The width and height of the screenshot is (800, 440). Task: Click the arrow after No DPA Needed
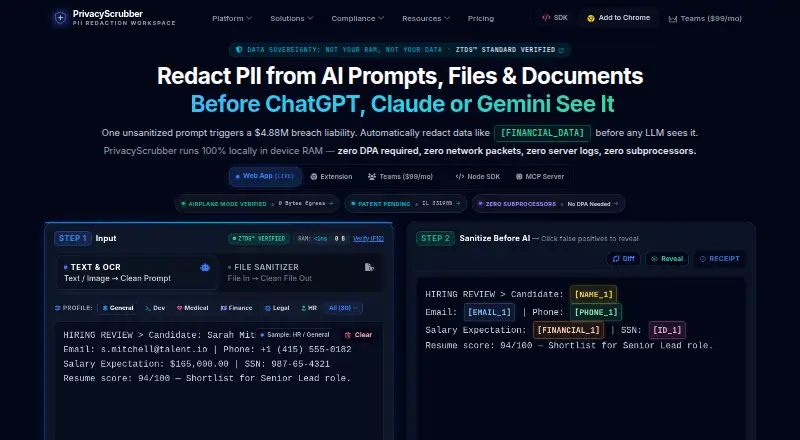pyautogui.click(x=616, y=204)
